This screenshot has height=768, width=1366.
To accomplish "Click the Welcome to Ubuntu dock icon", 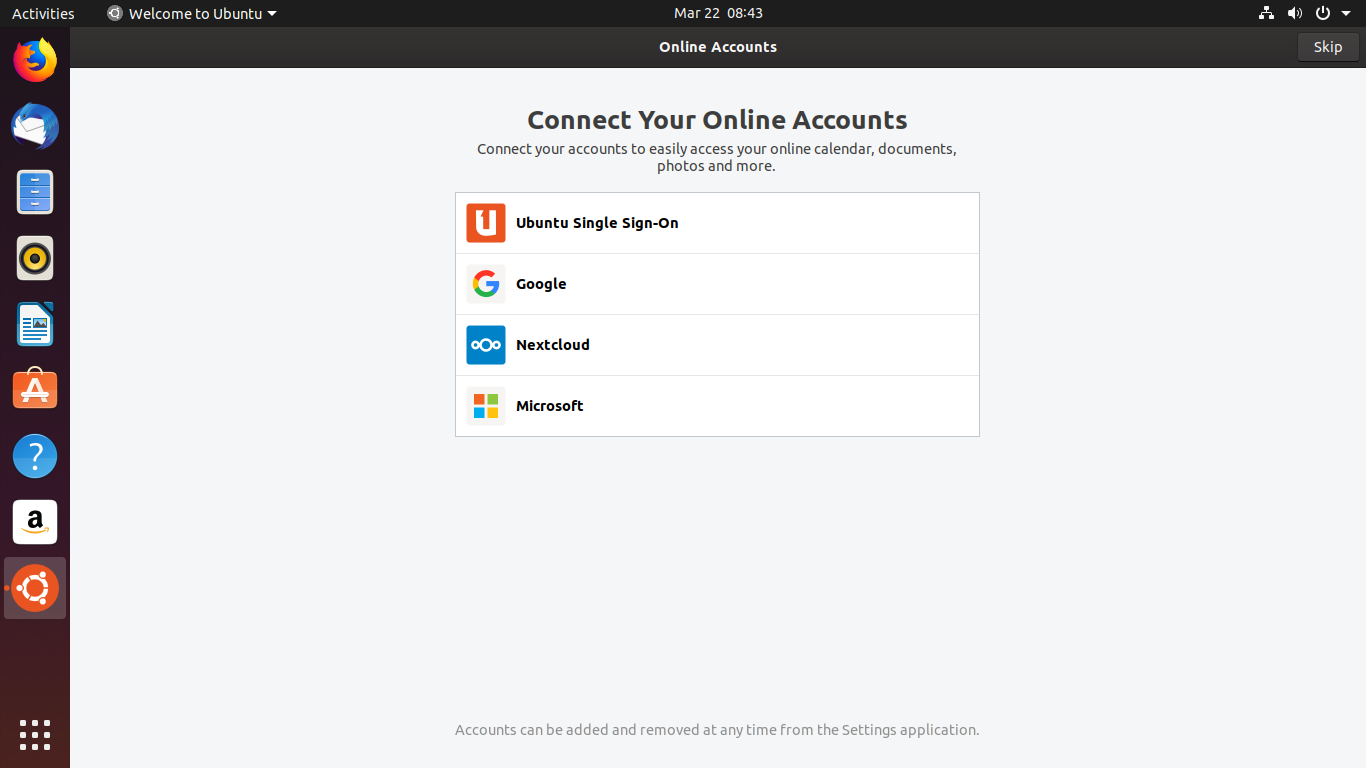I will coord(35,588).
